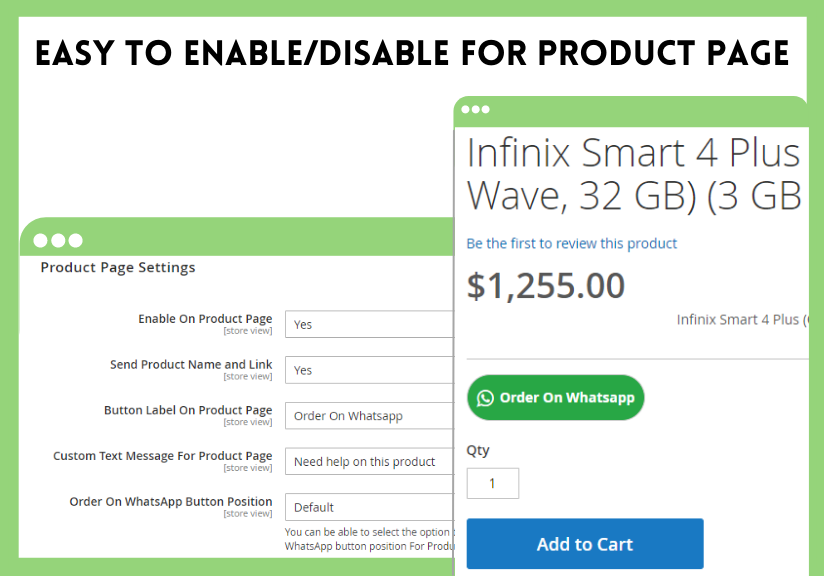The height and width of the screenshot is (576, 824).
Task: Click the Custom Text Message input field
Action: 369,461
